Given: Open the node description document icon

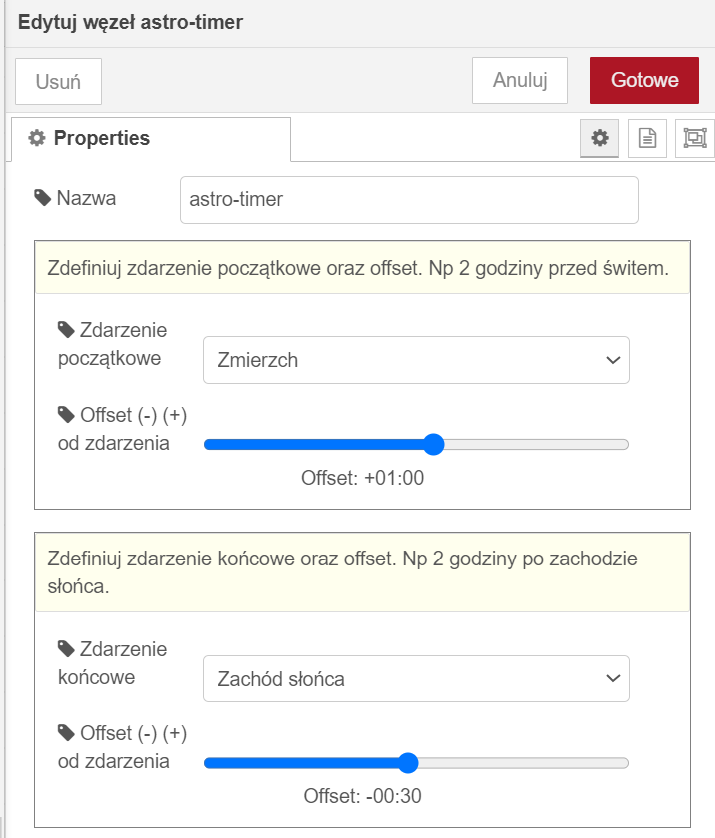Looking at the screenshot, I should pyautogui.click(x=647, y=138).
